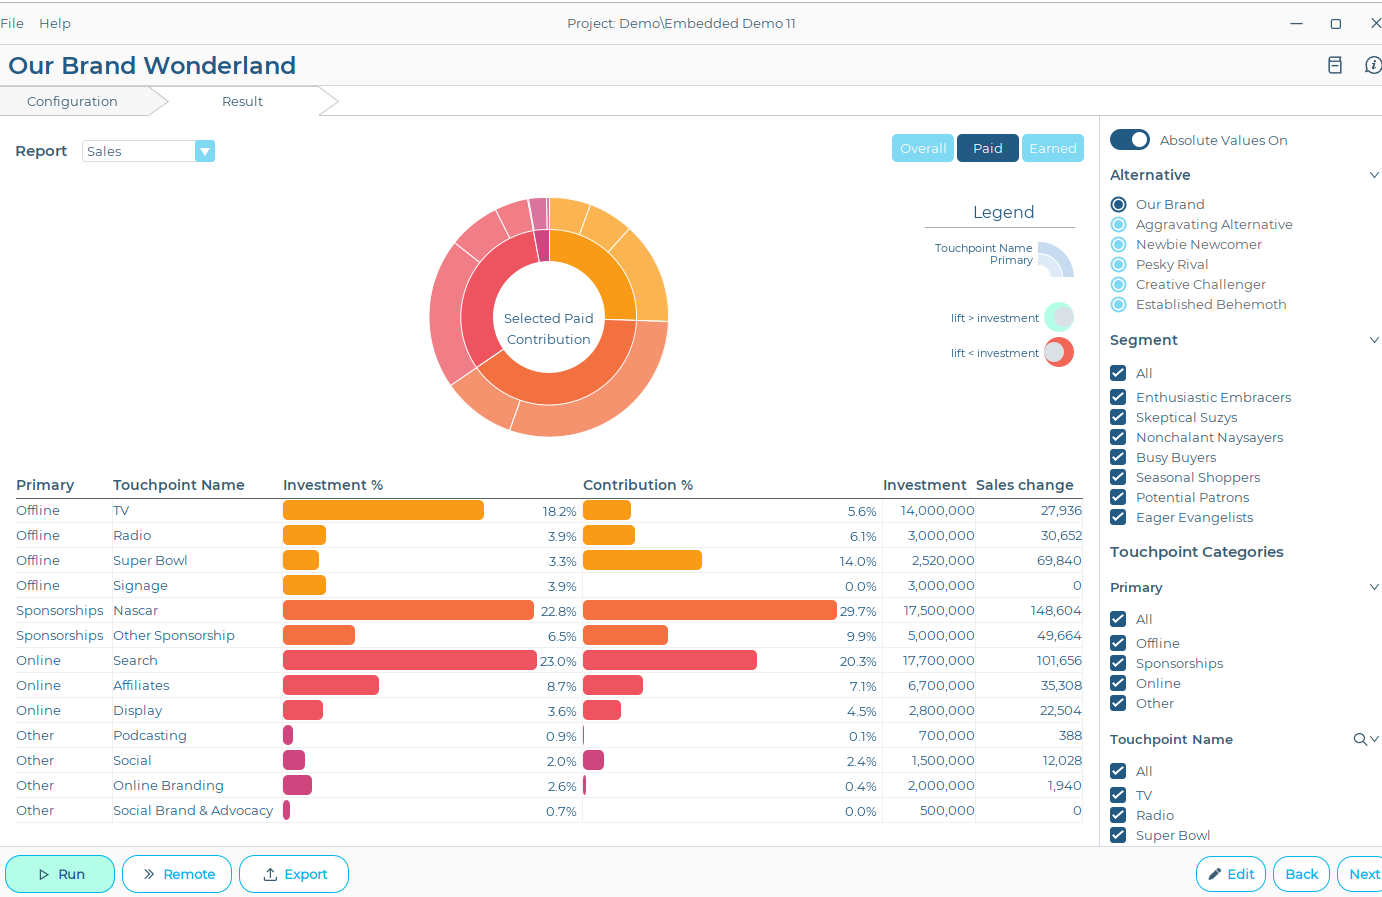Viewport: 1382px width, 897px height.
Task: Open the File menu
Action: tap(12, 22)
